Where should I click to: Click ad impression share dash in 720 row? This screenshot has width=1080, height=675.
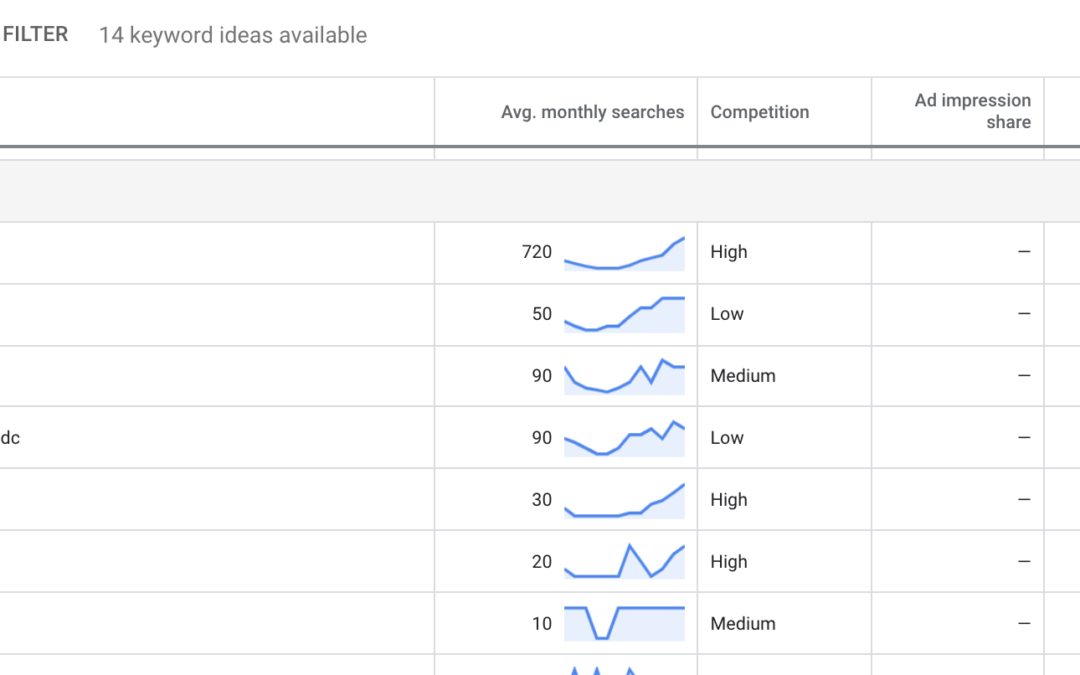(x=1023, y=252)
